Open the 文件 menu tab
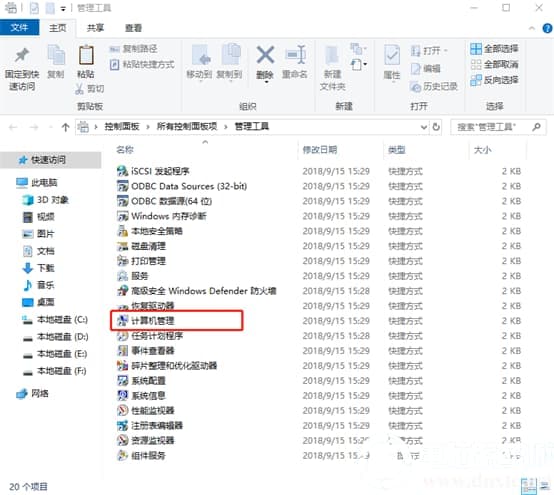This screenshot has height=495, width=554. coord(19,28)
